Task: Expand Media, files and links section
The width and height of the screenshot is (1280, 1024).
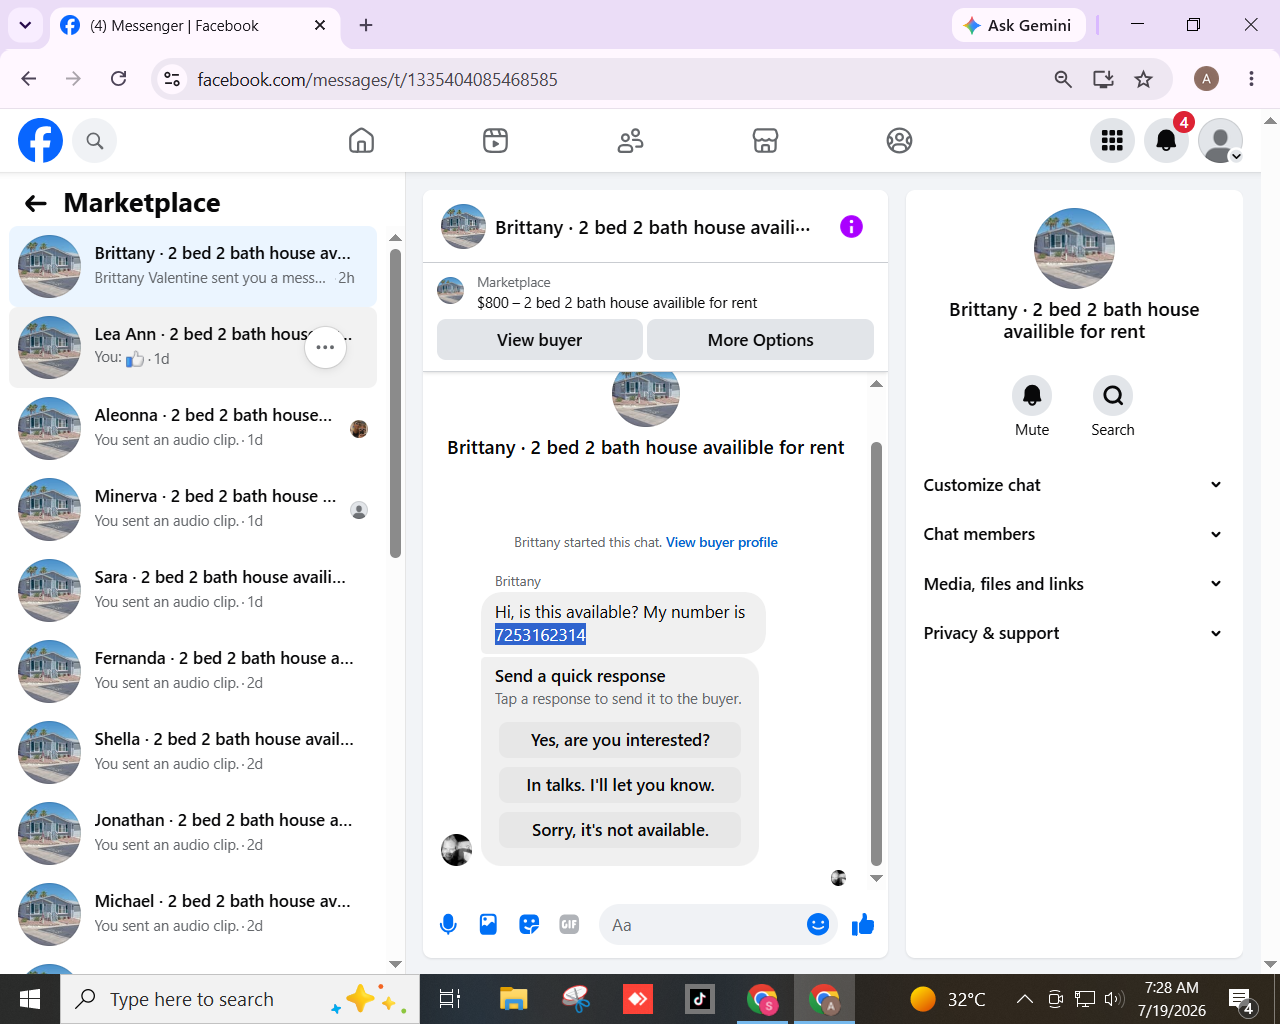Action: (x=1073, y=584)
